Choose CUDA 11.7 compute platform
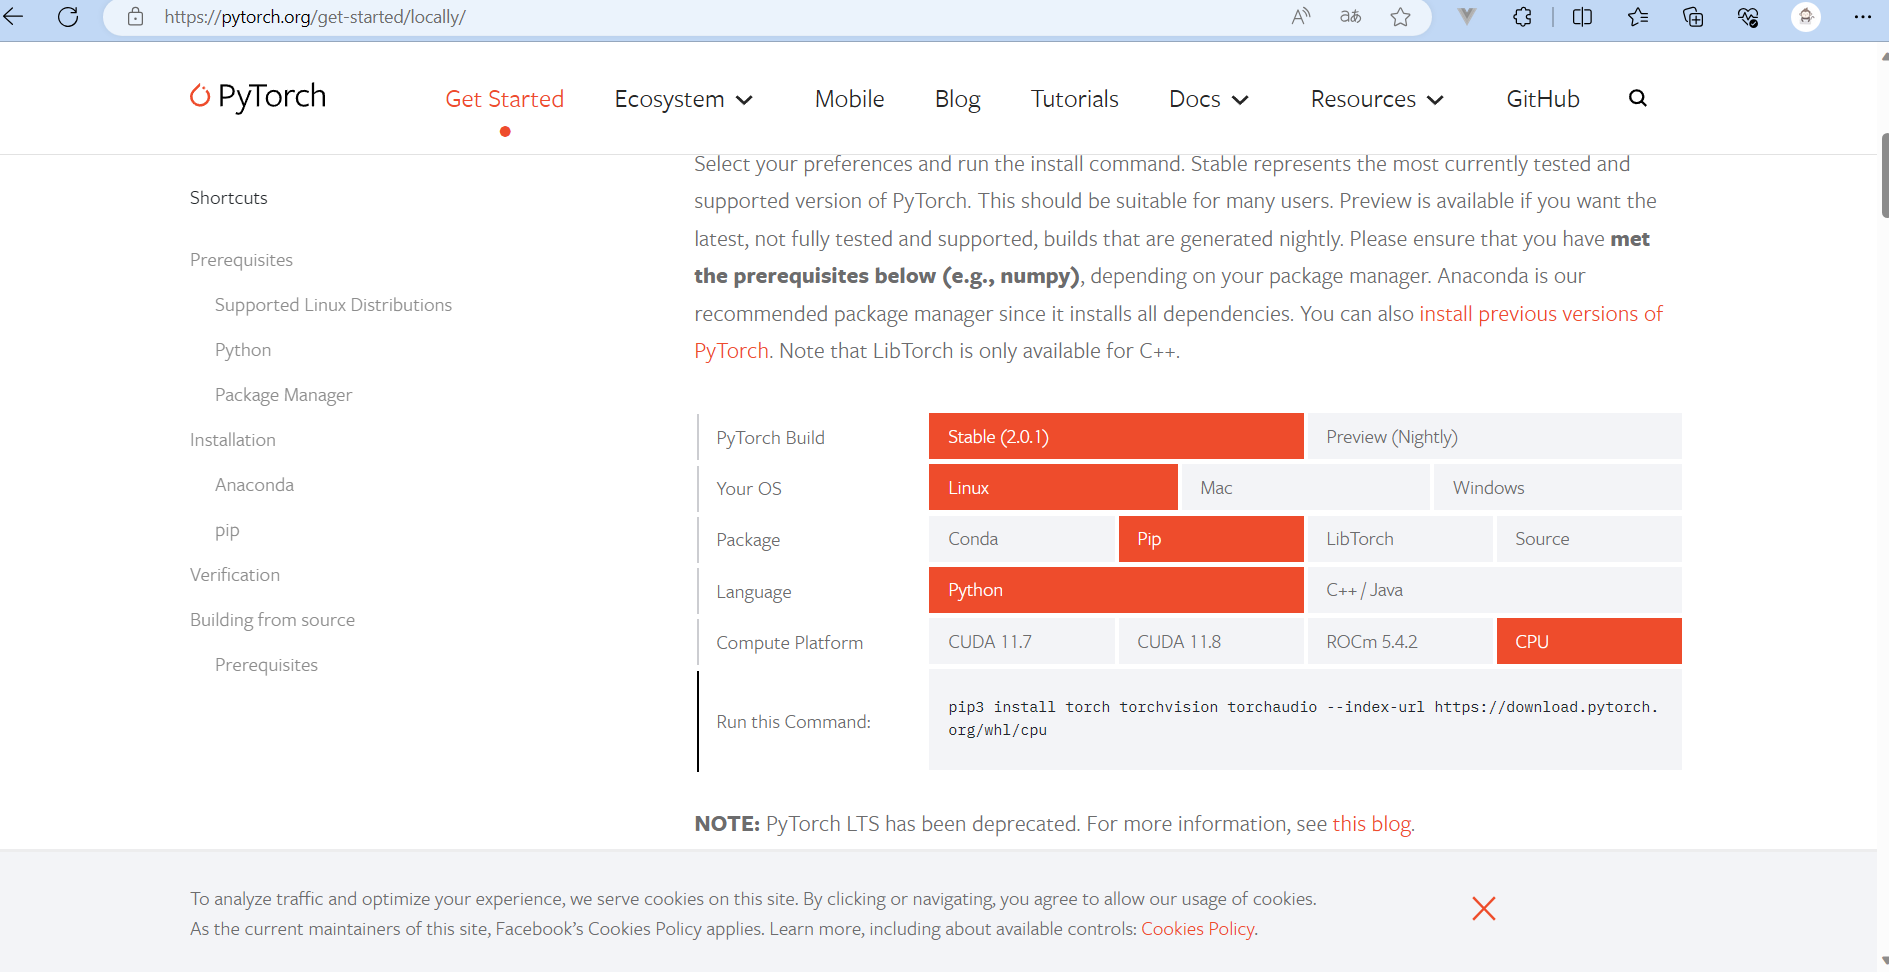Viewport: 1889px width, 972px height. point(1022,641)
